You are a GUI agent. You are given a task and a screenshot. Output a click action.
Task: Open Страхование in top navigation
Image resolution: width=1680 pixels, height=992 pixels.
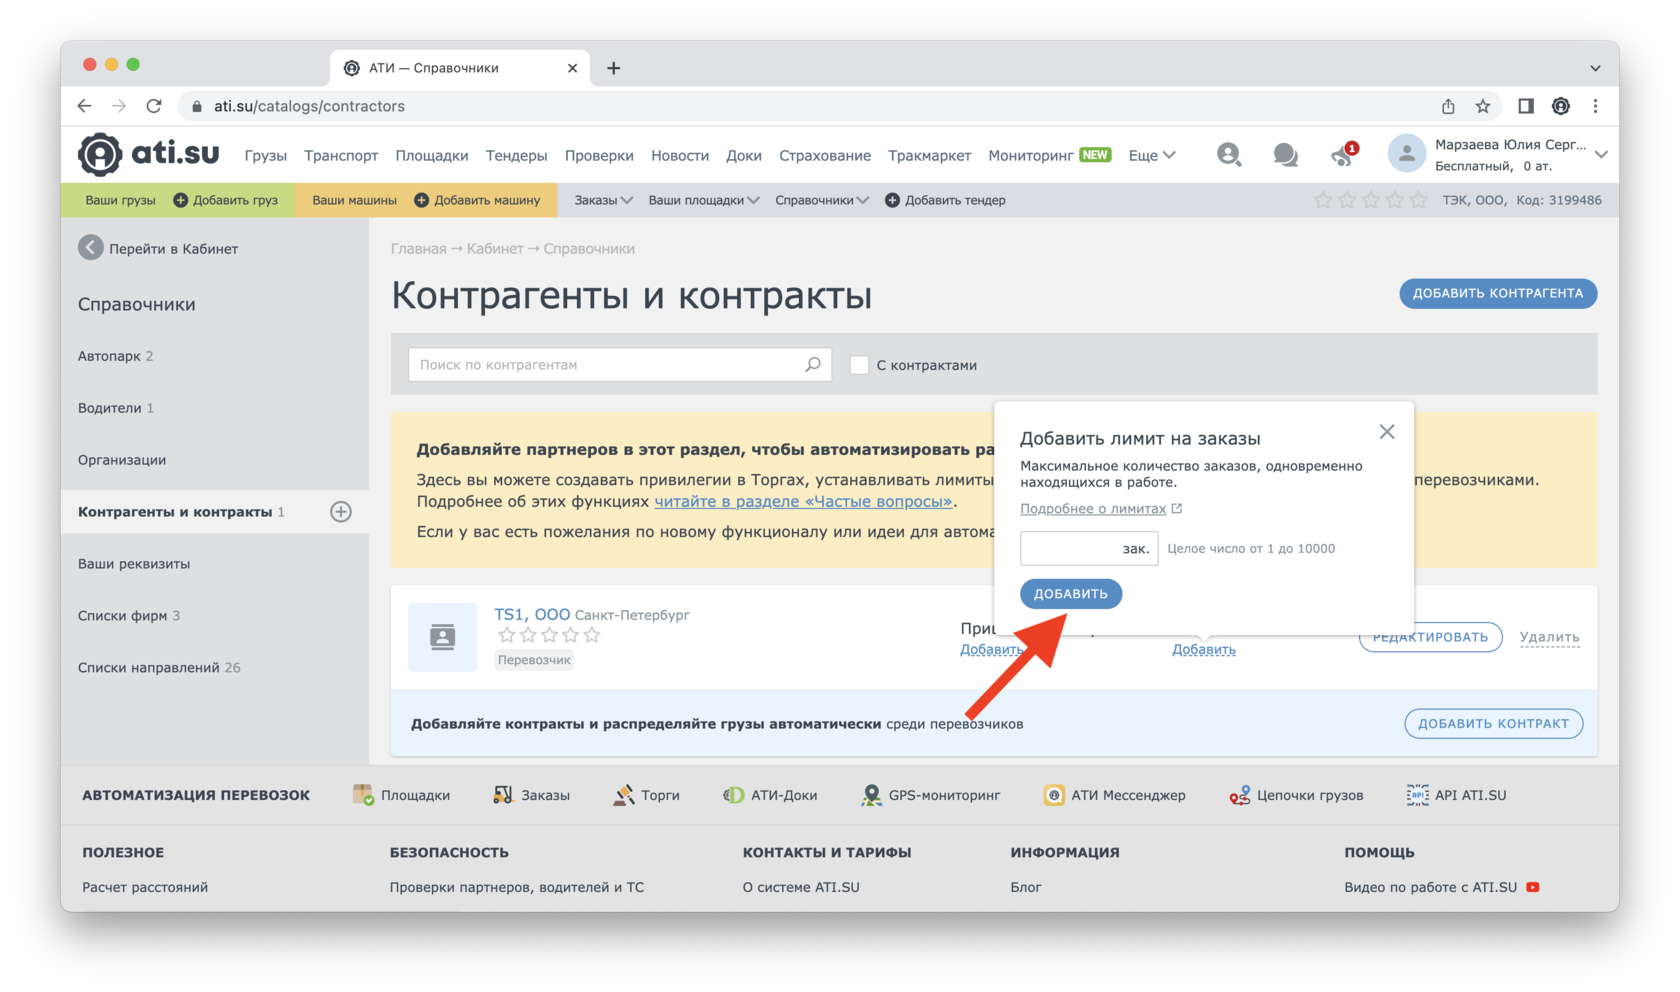coord(825,155)
